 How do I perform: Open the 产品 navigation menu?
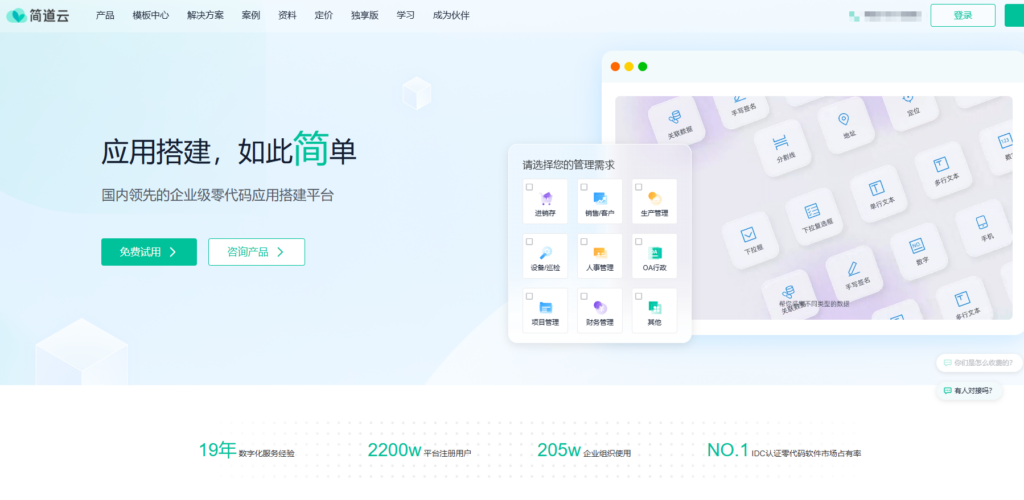pyautogui.click(x=105, y=15)
